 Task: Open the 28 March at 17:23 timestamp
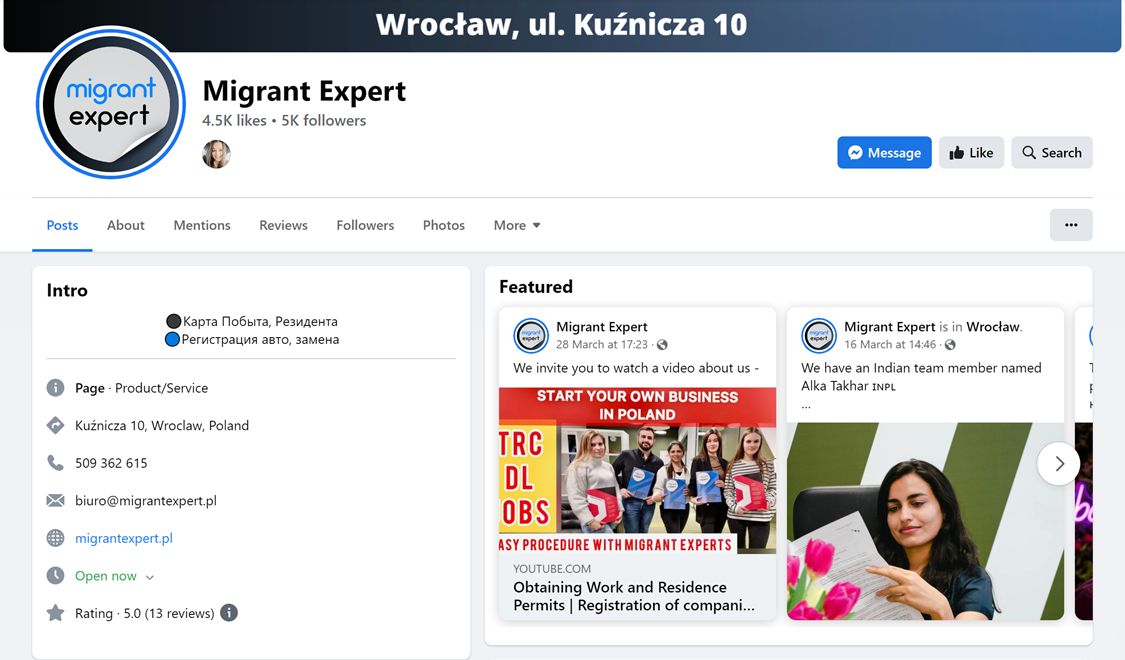pos(602,344)
